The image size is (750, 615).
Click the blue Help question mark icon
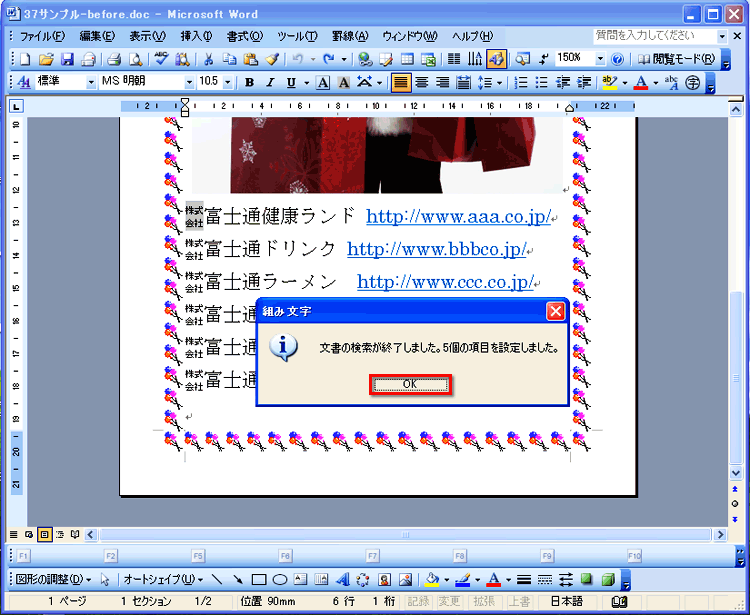point(618,59)
